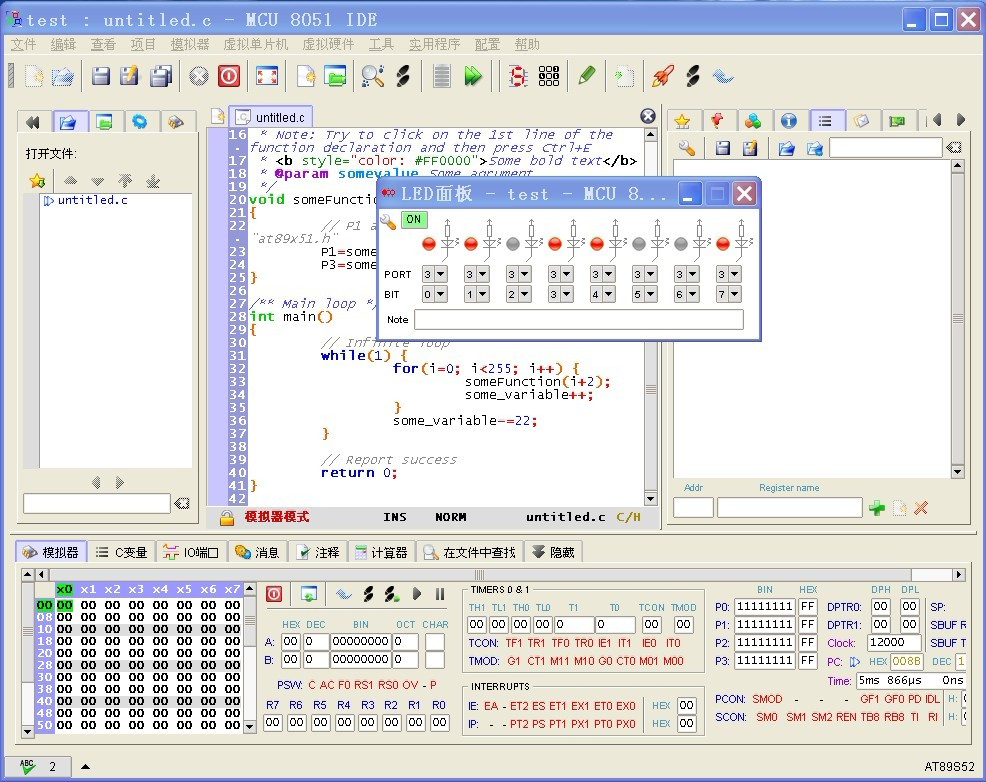Toggle full screen with the red-arrows icon

click(x=267, y=76)
